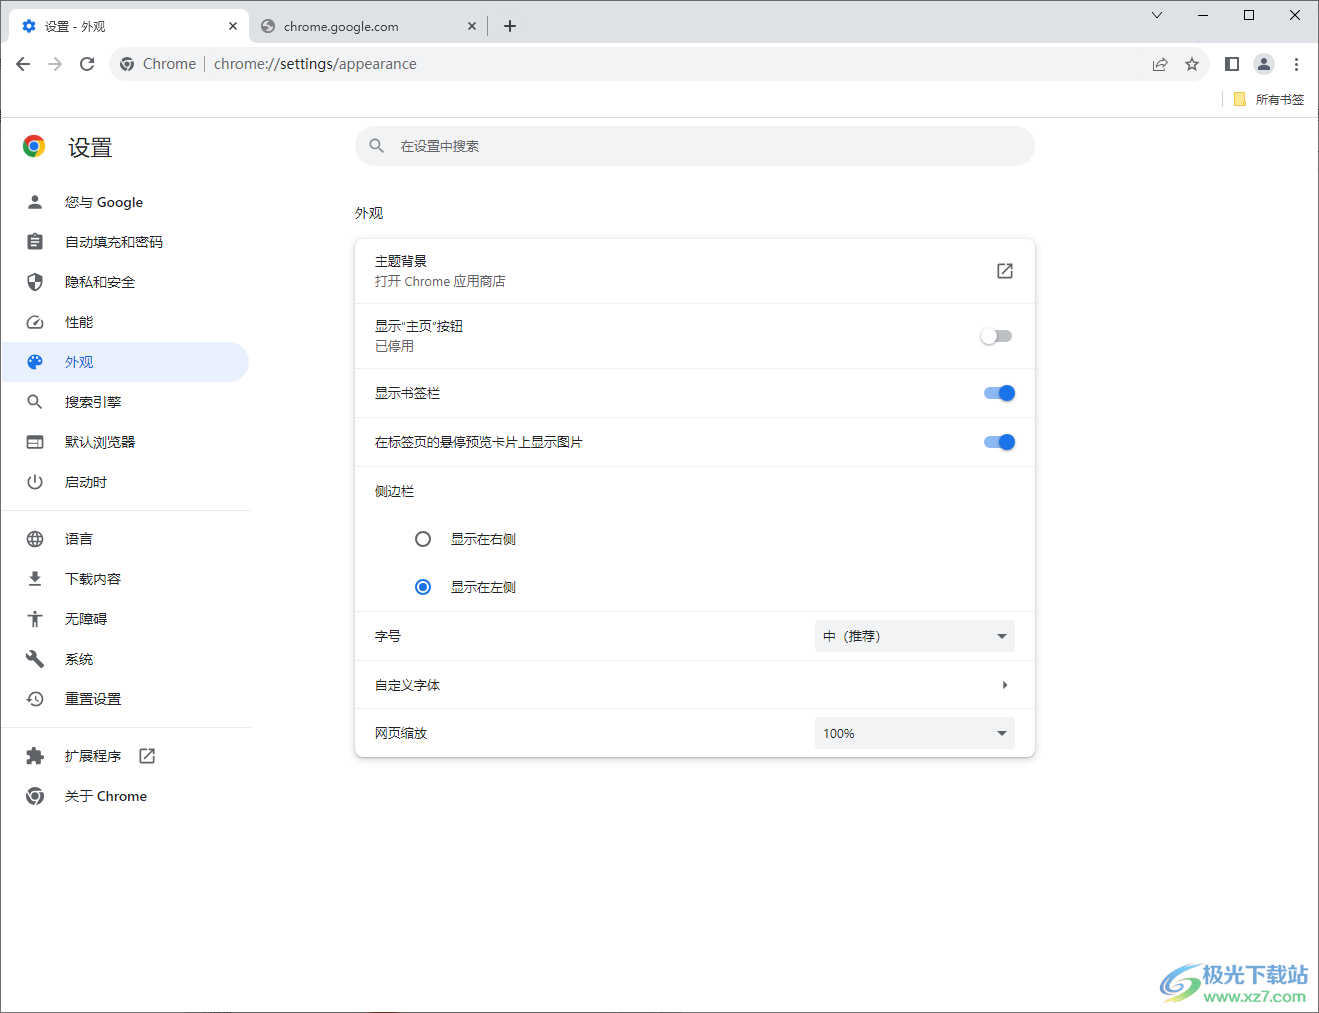Screen dimensions: 1319x1013
Task: Close the chrome.google.com tab
Action: point(472,26)
